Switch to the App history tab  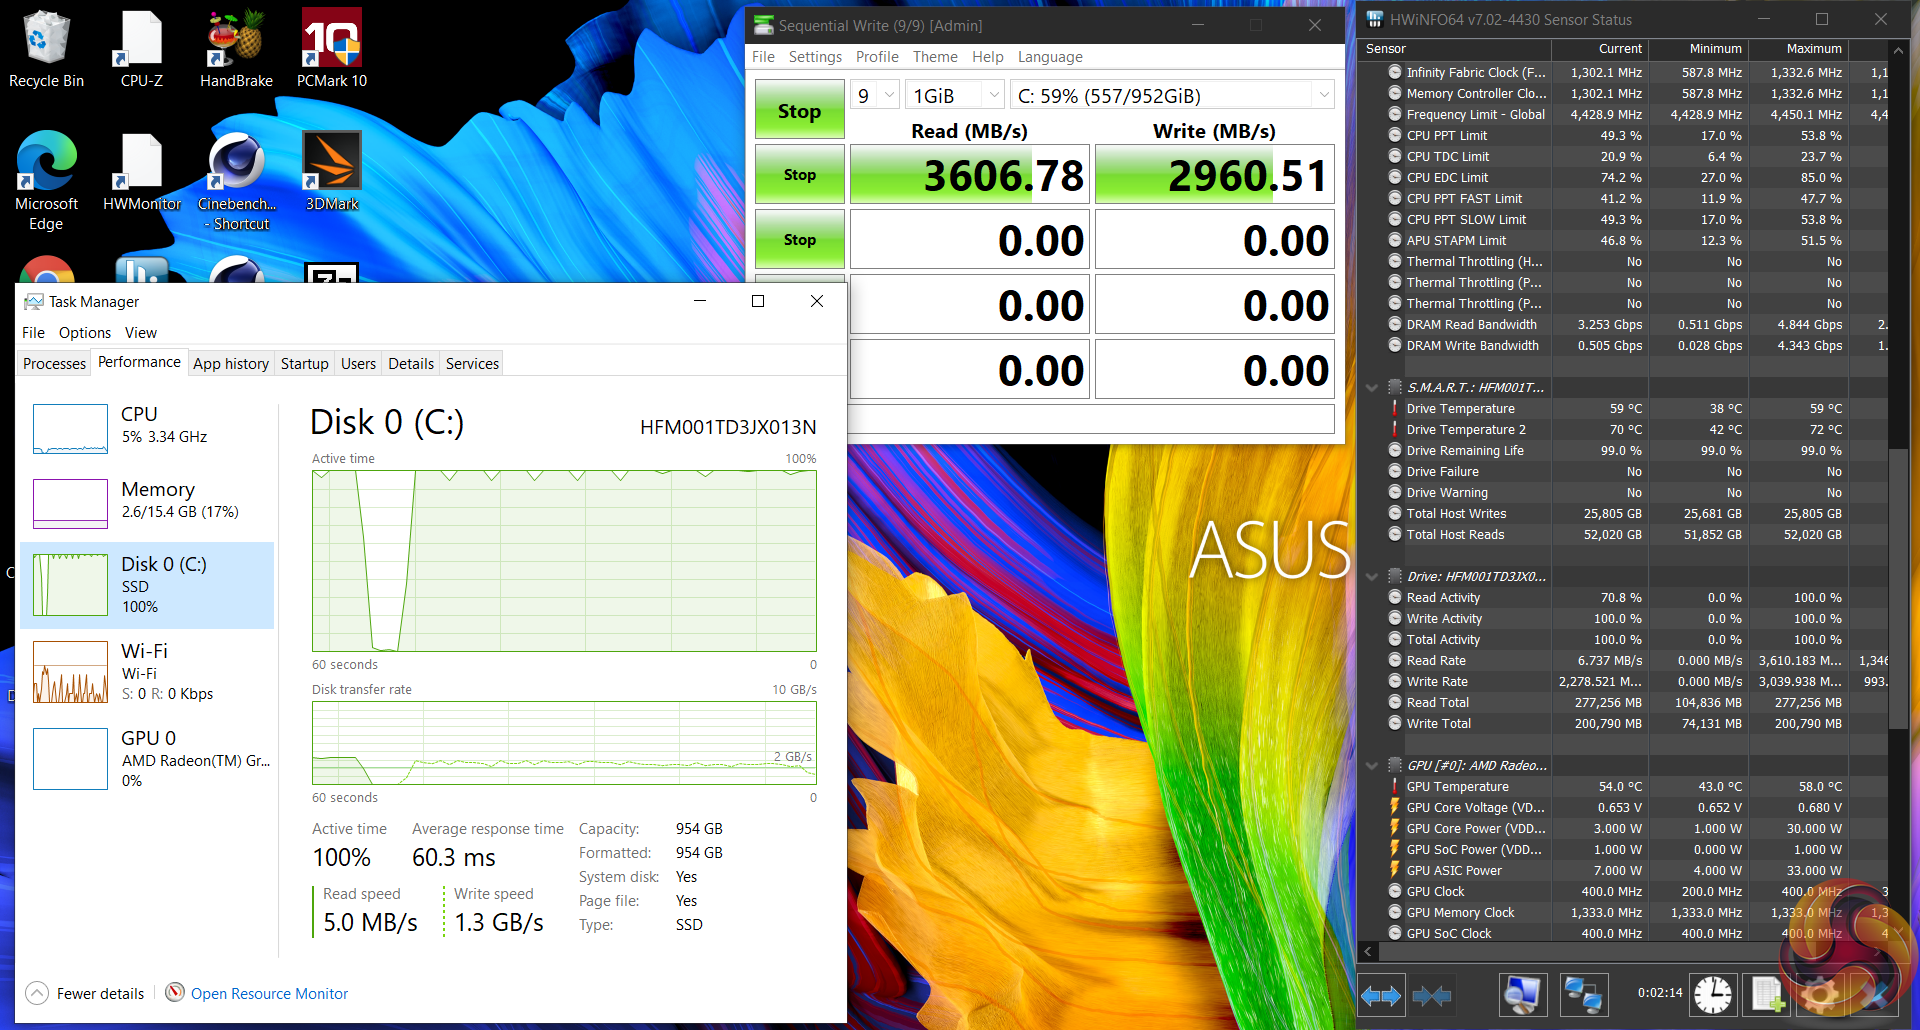(x=231, y=364)
